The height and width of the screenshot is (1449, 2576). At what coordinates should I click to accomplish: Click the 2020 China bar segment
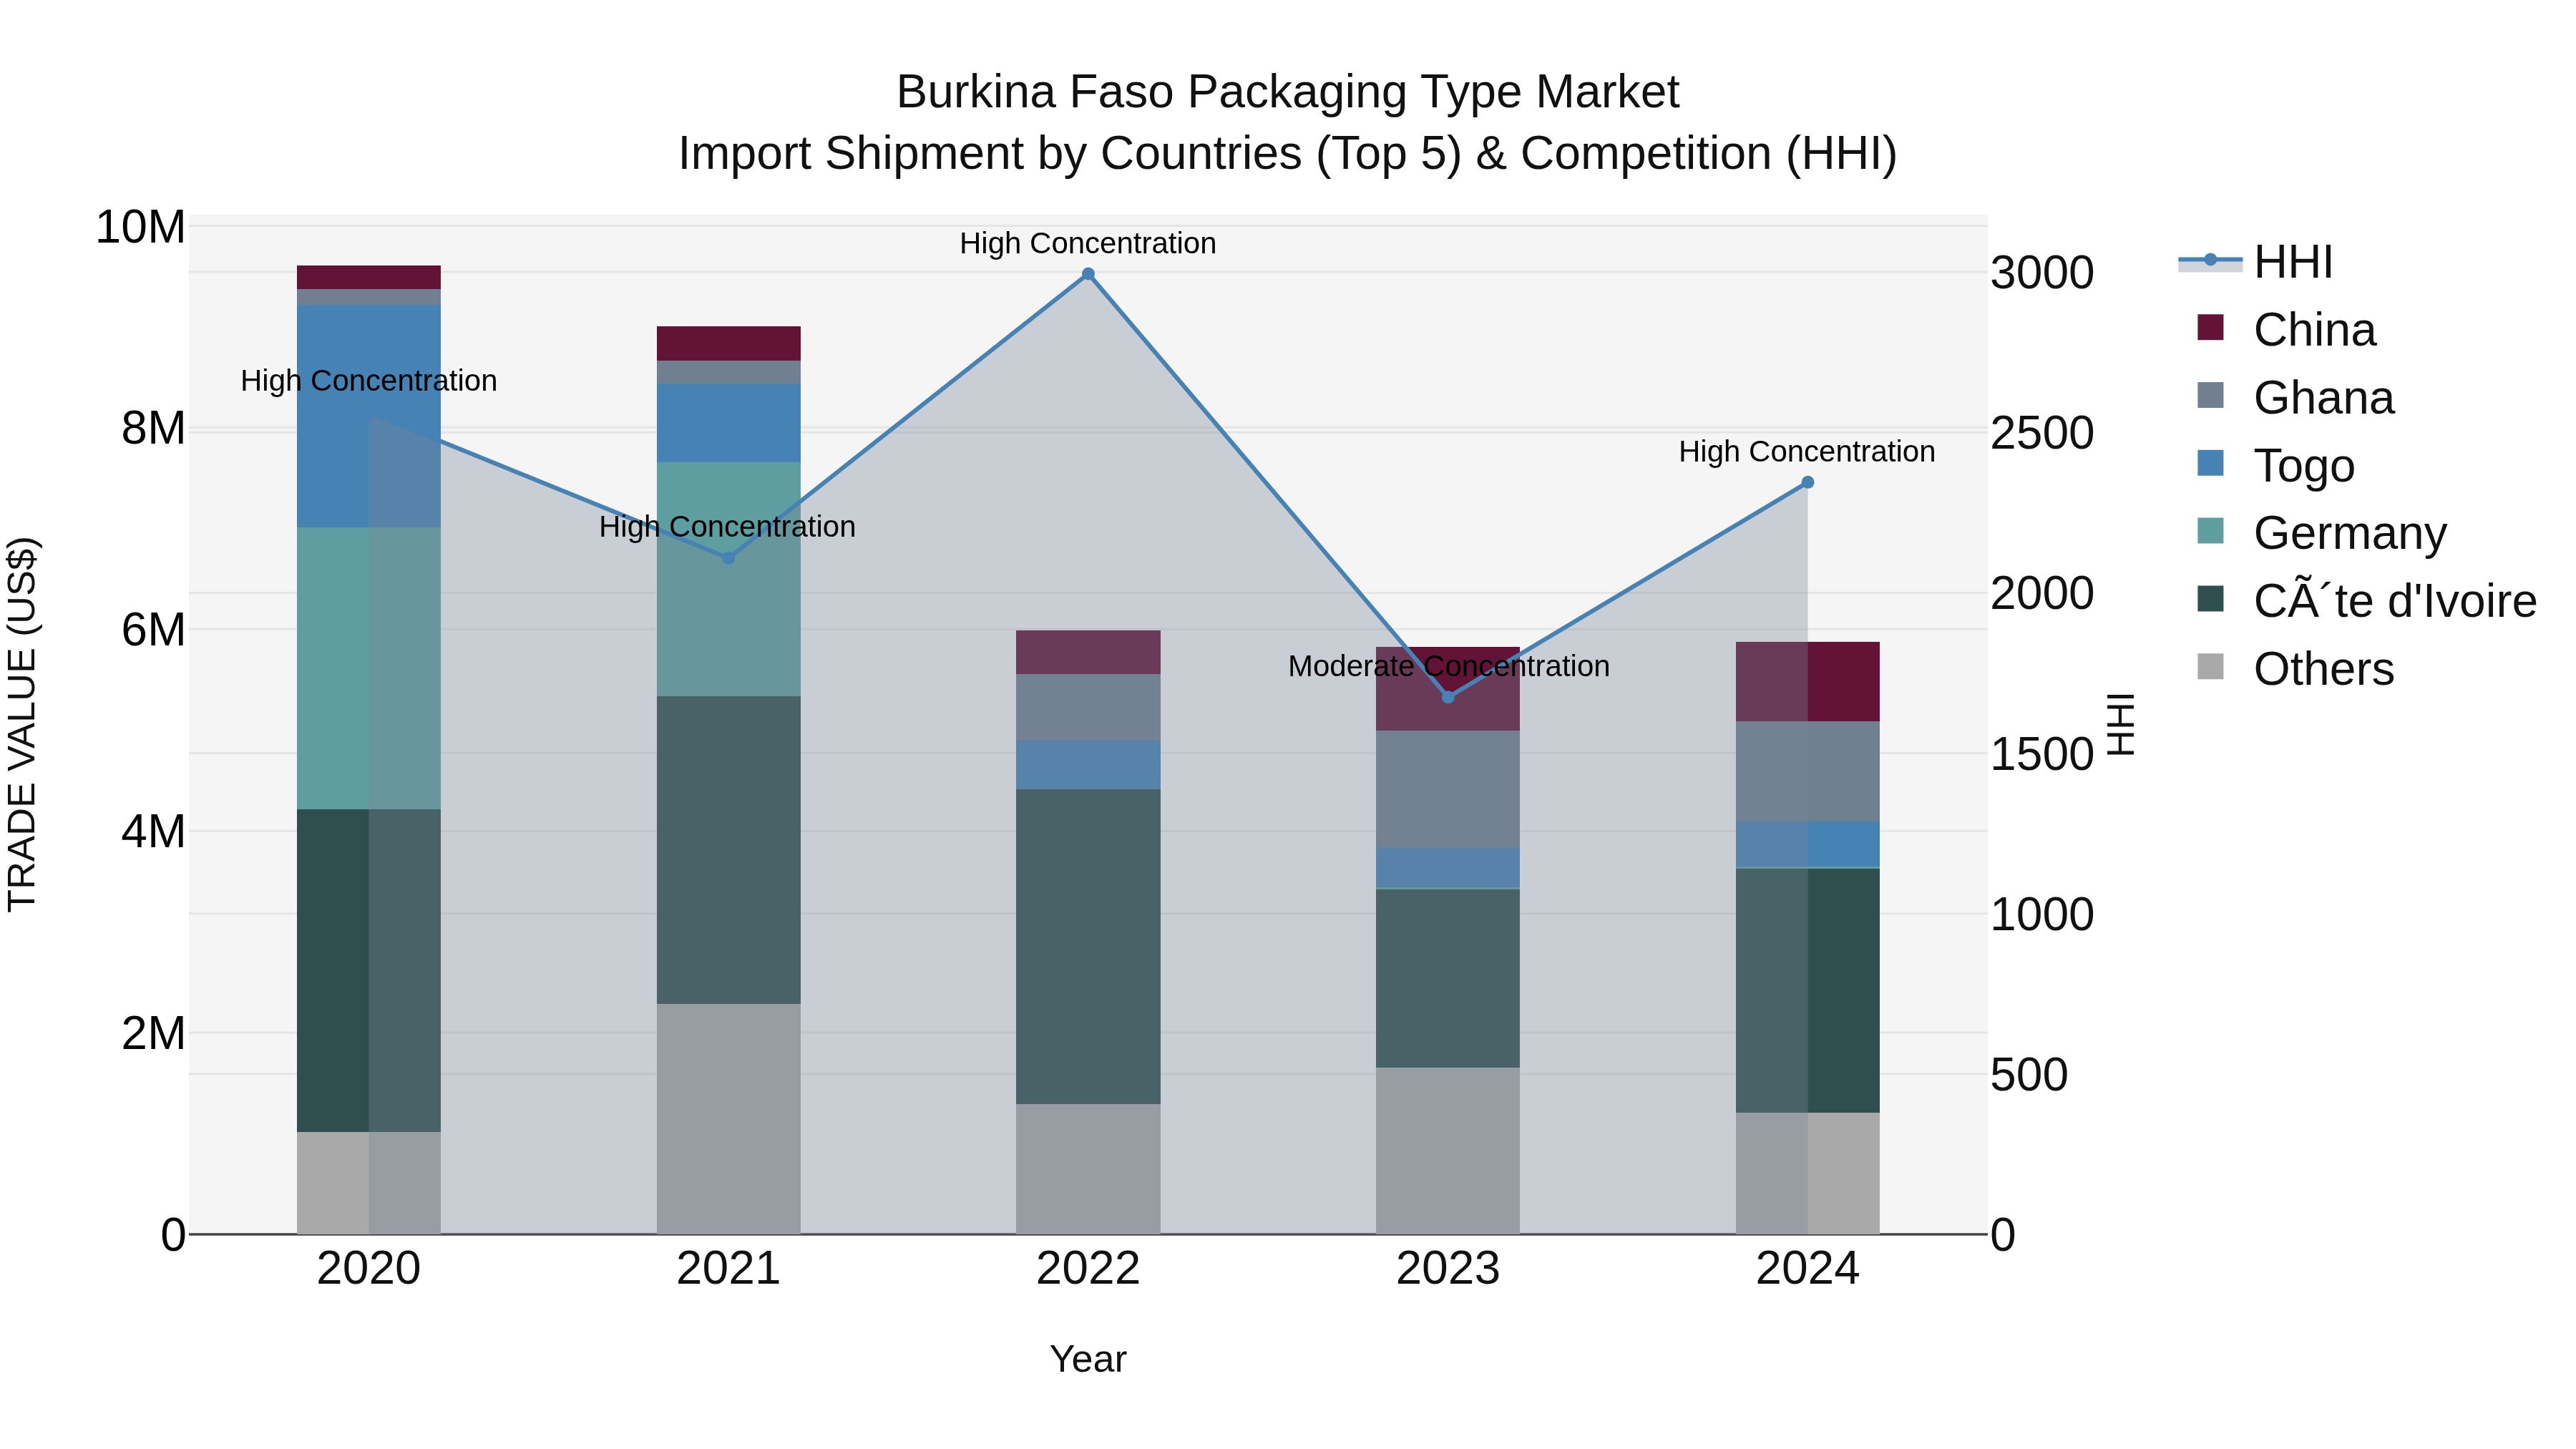368,277
